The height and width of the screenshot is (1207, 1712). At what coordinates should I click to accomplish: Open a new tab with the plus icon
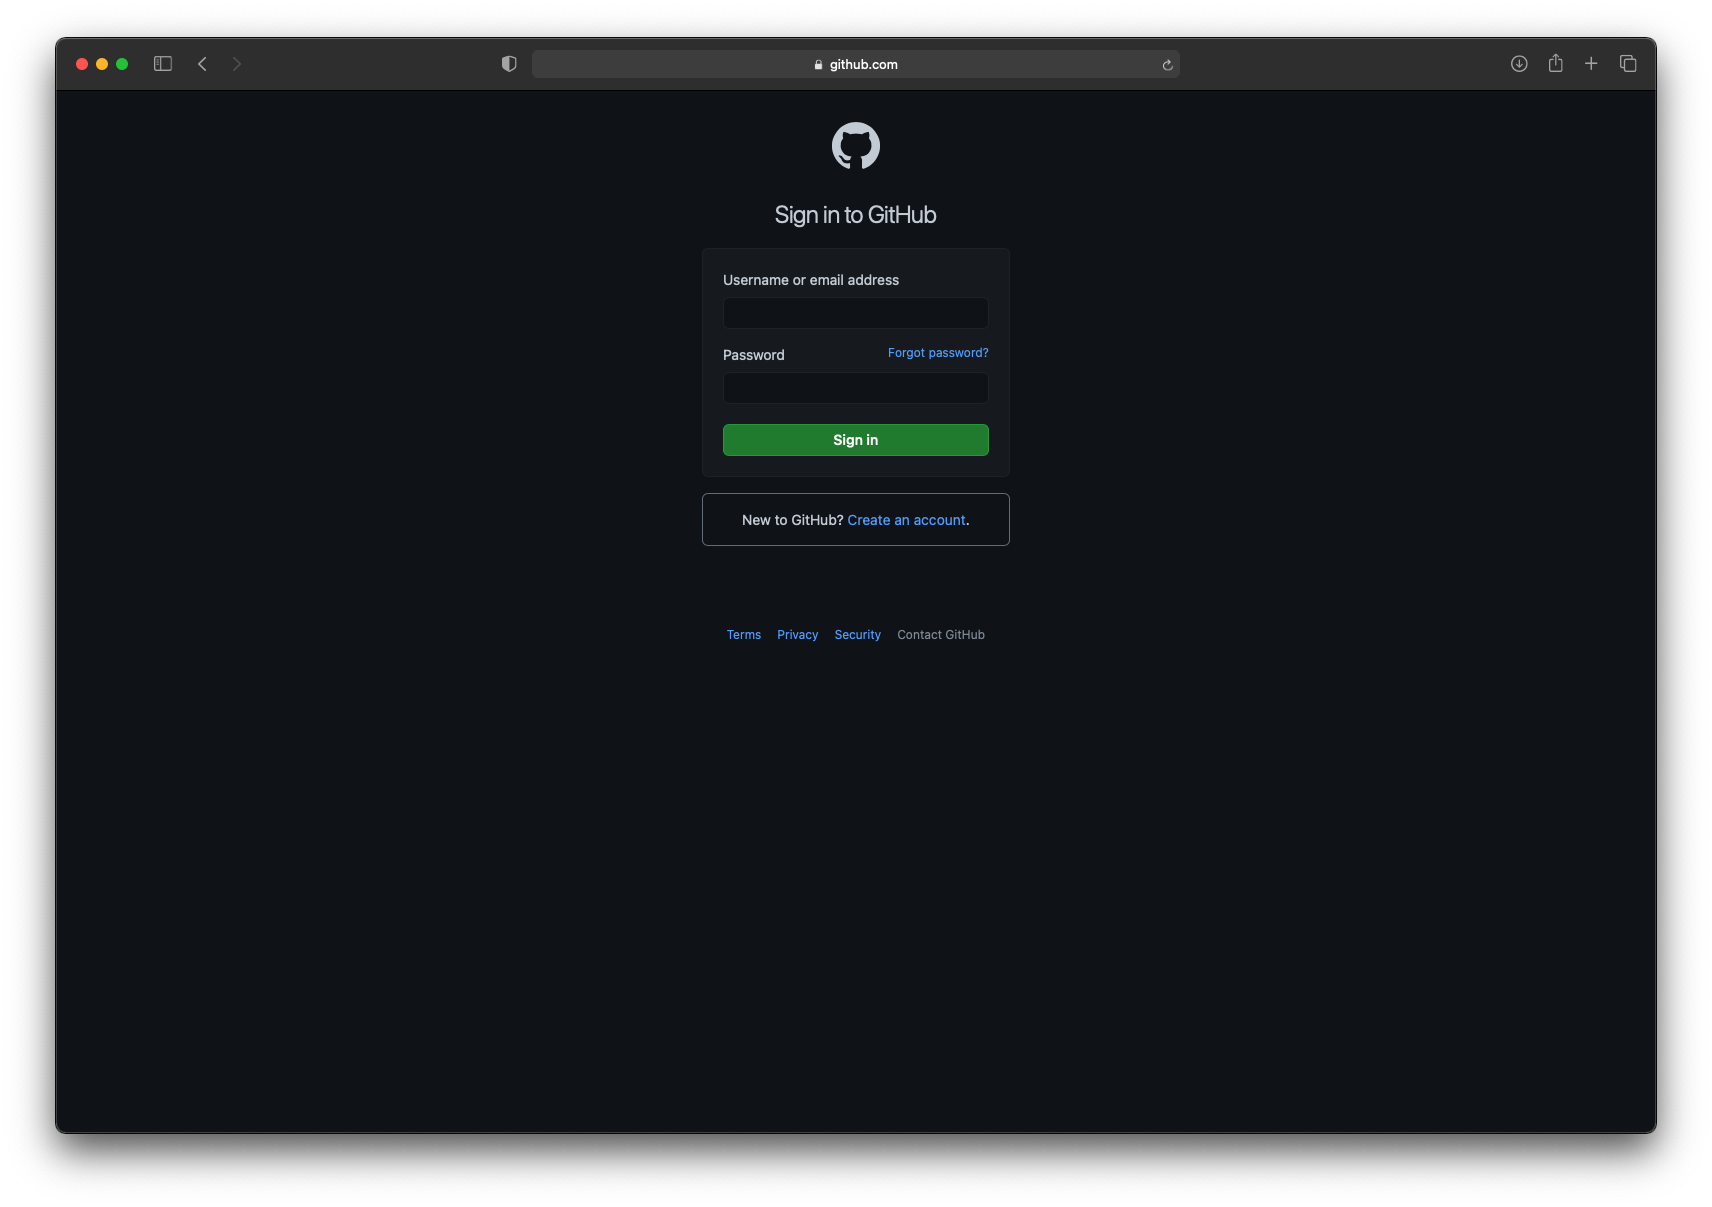pyautogui.click(x=1591, y=64)
